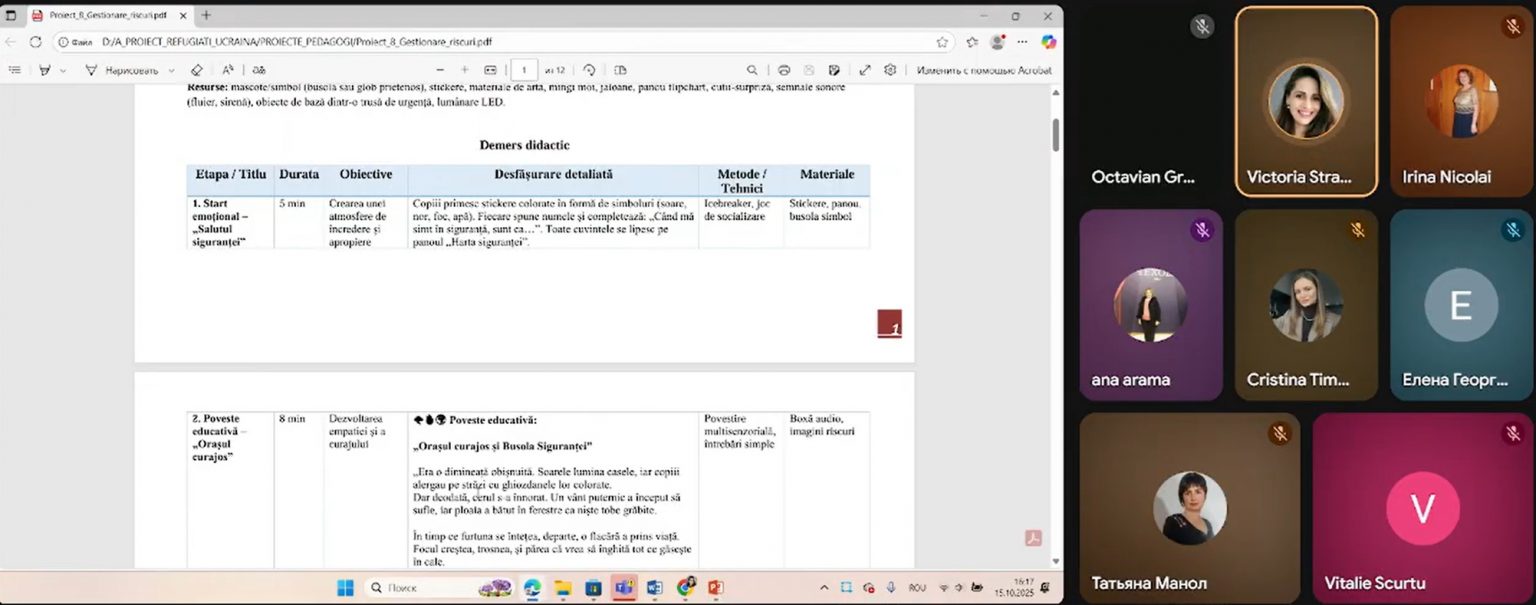Image resolution: width=1536 pixels, height=605 pixels.
Task: Click Изменить с помощью Acrobat button
Action: coord(984,70)
